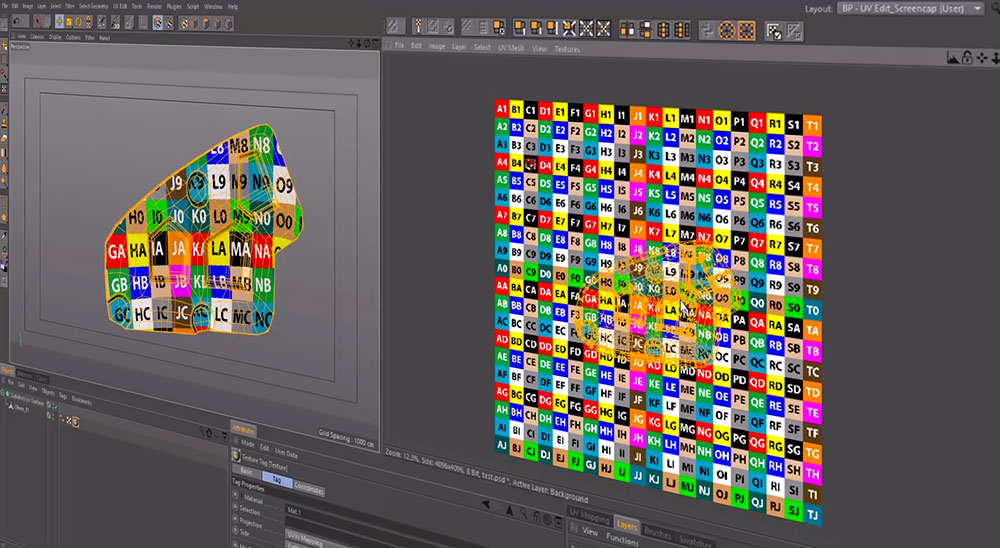Click four-arrow pan icon above UV canvas
The height and width of the screenshot is (548, 1000).
pyautogui.click(x=982, y=57)
